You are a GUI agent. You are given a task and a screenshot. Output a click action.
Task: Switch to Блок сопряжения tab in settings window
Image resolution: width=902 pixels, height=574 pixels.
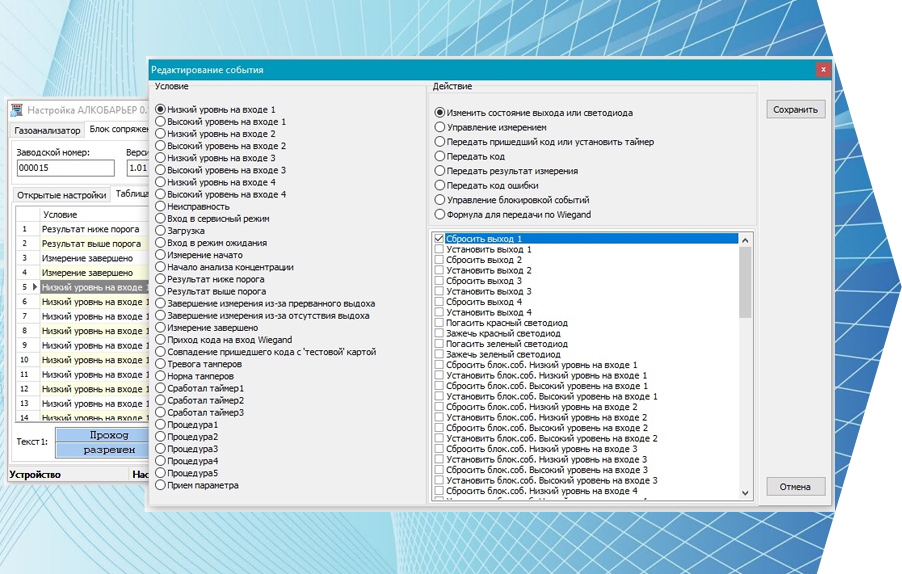(x=117, y=129)
